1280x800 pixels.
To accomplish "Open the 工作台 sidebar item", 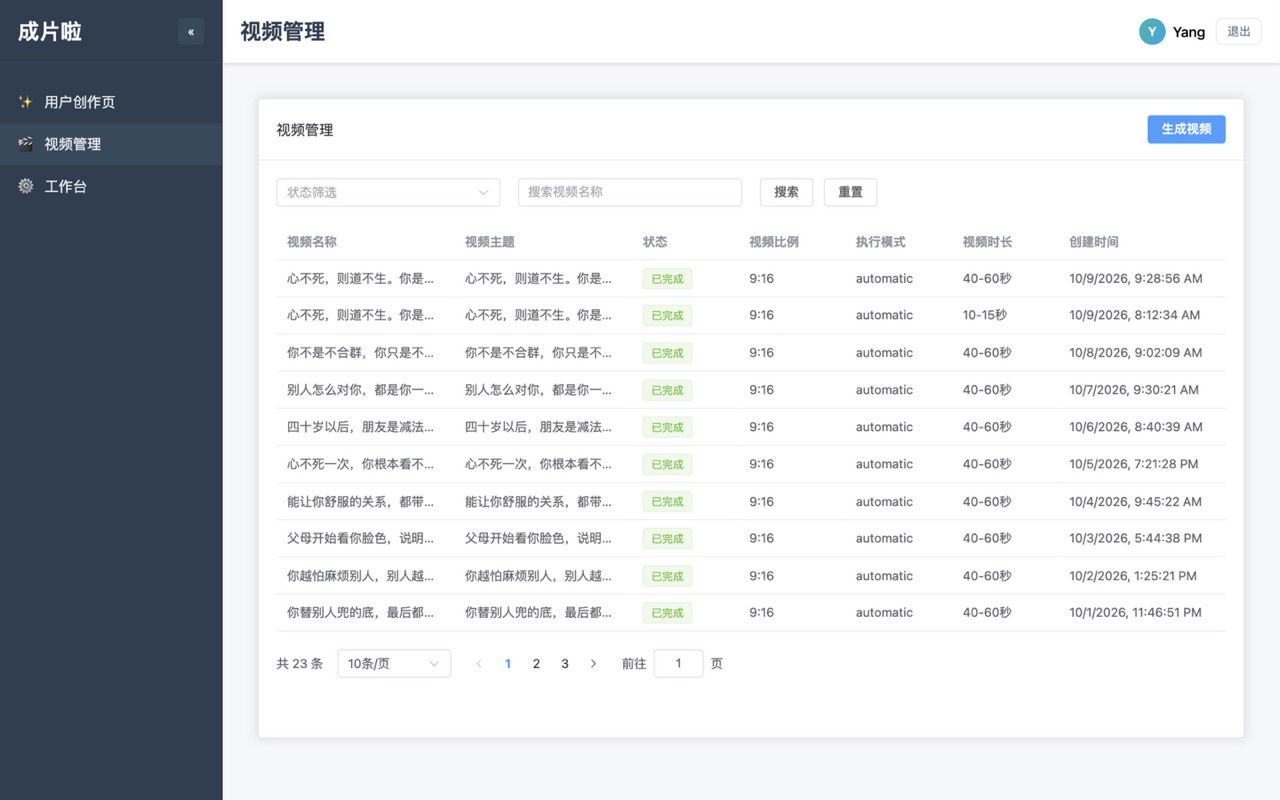I will (x=111, y=186).
